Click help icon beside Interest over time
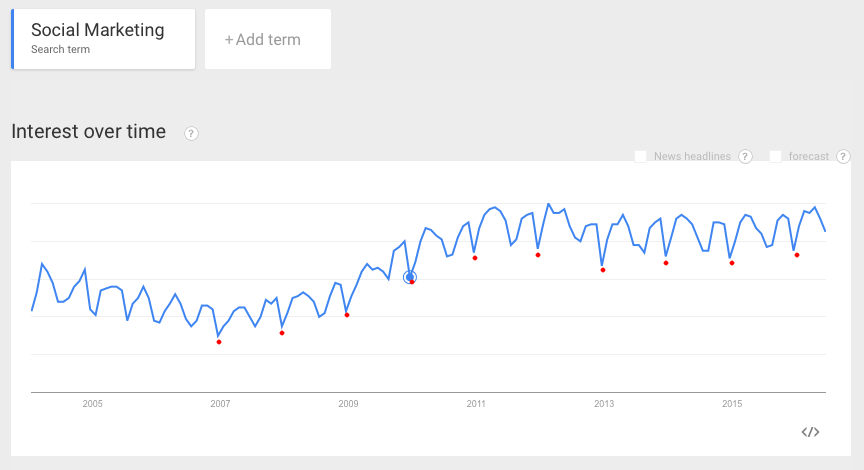The width and height of the screenshot is (864, 470). pyautogui.click(x=191, y=133)
